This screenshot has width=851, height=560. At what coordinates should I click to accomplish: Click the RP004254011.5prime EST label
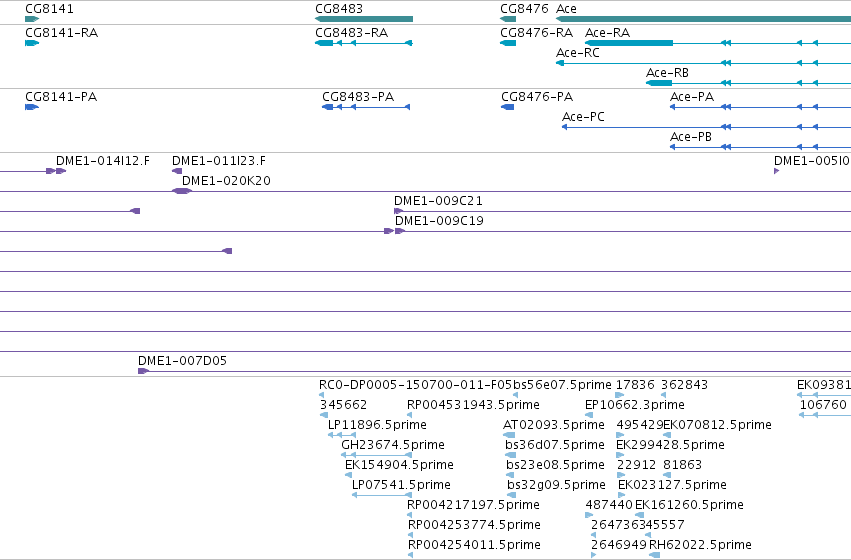474,545
